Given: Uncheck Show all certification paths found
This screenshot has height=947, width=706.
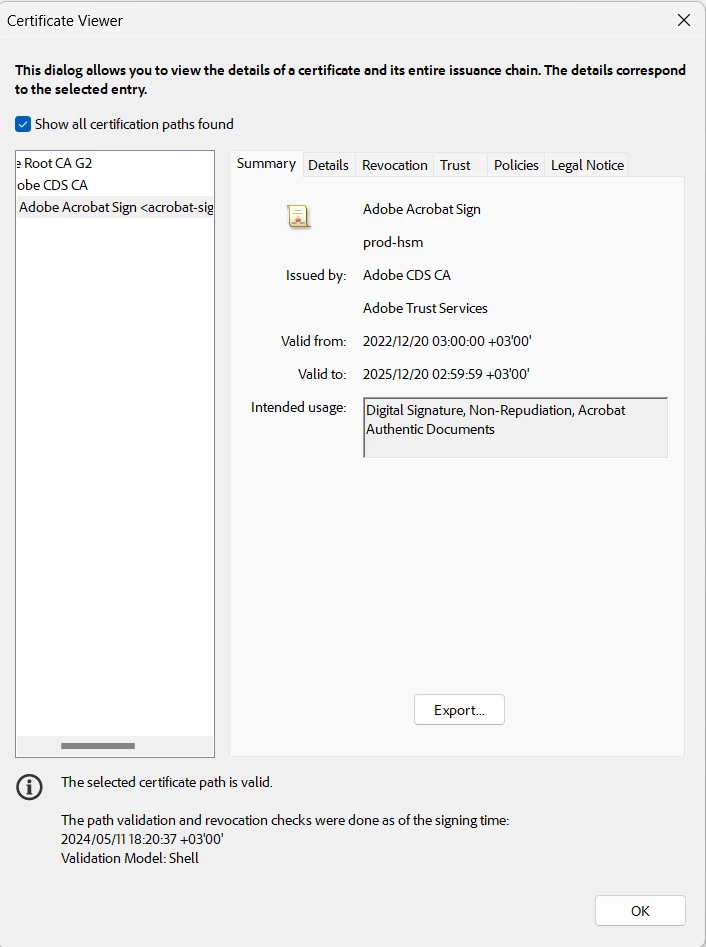Looking at the screenshot, I should pos(23,124).
